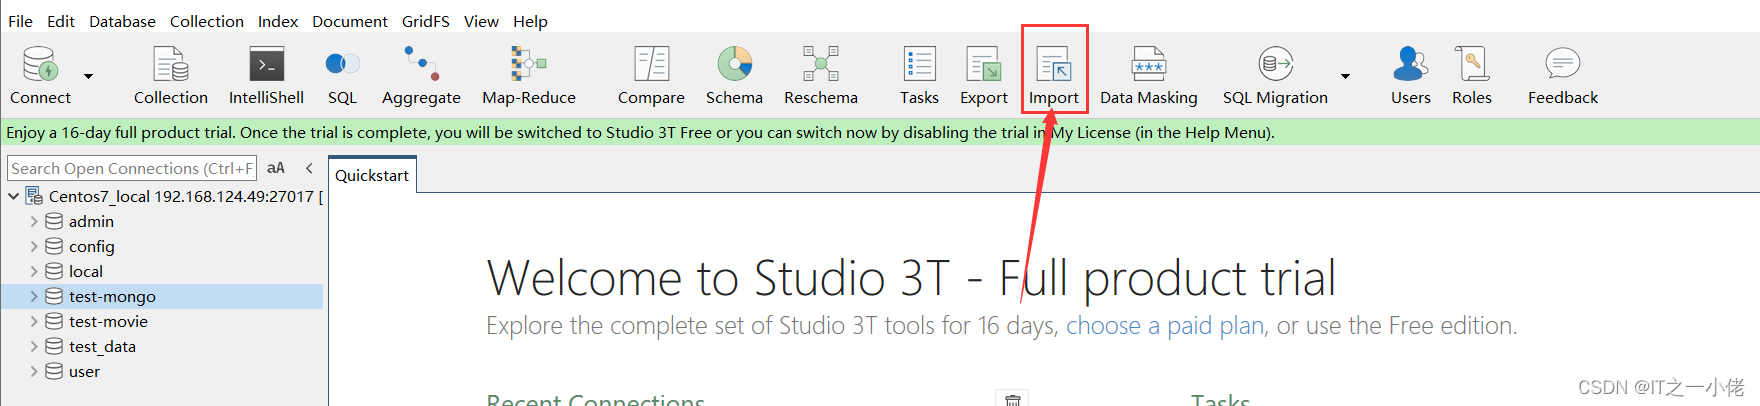Viewport: 1760px width, 406px height.
Task: Open the Data Masking tool
Action: tap(1149, 75)
